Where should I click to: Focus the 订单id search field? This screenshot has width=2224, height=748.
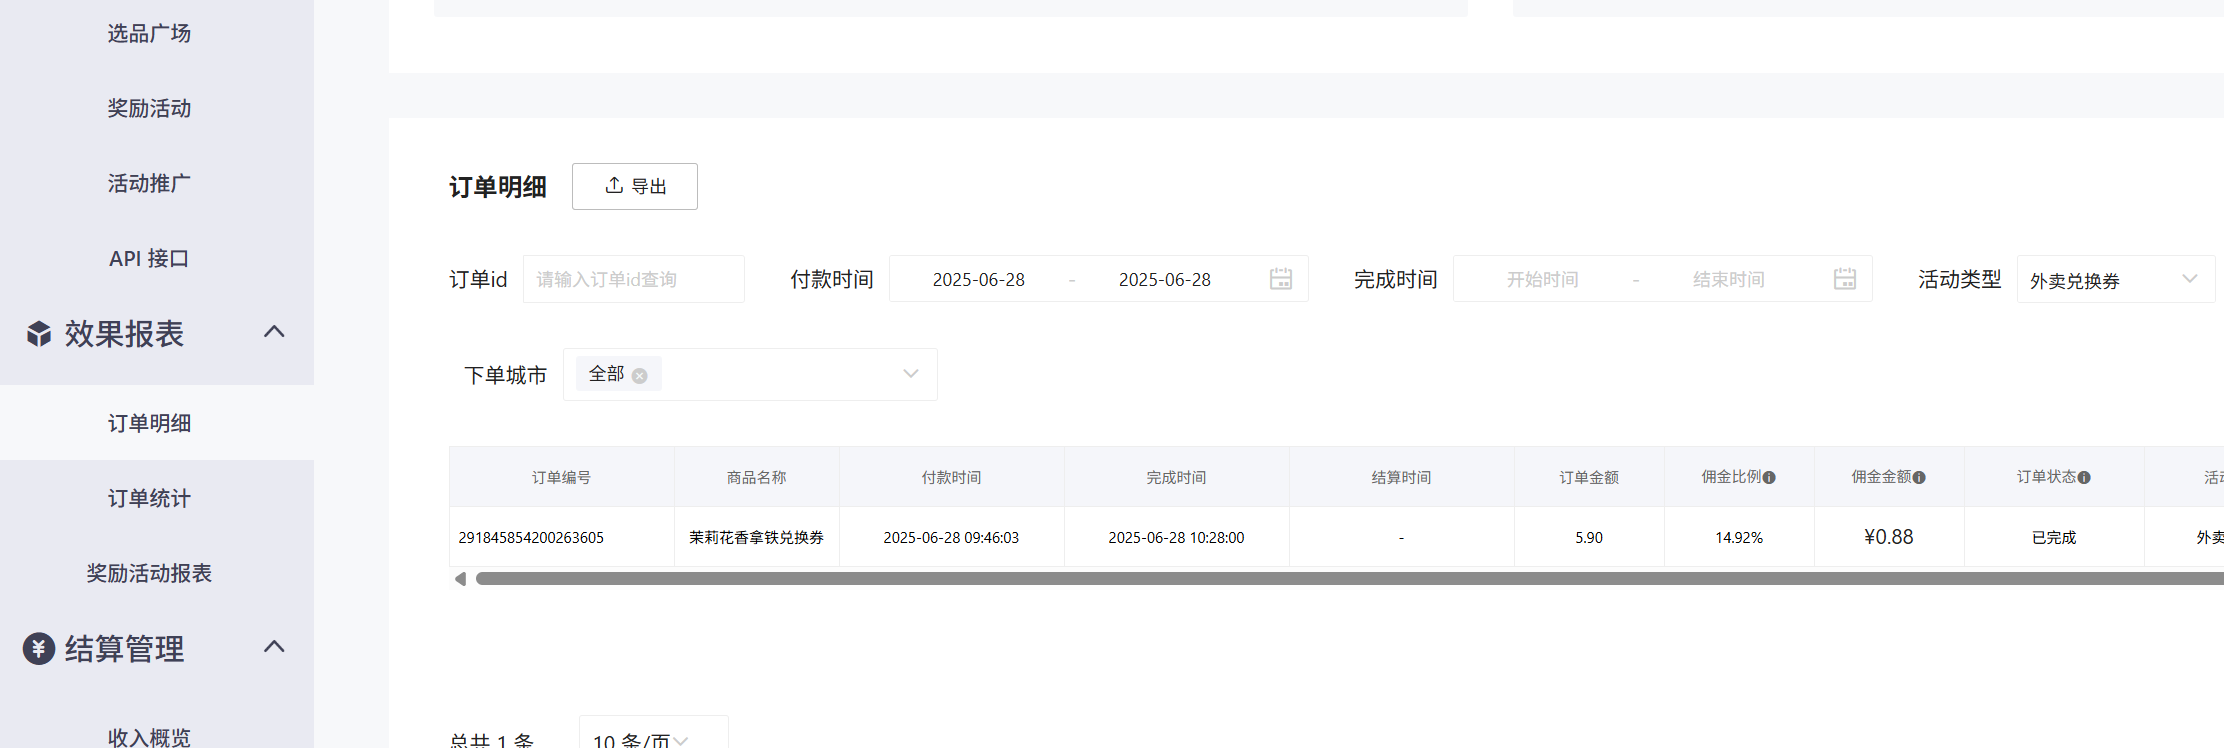click(634, 279)
